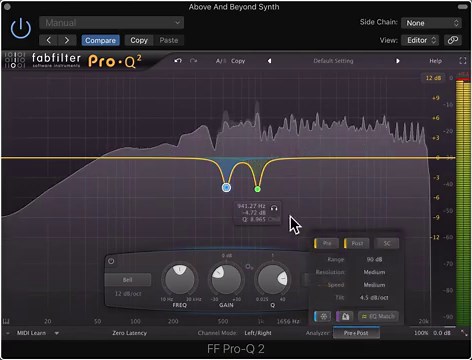This screenshot has height=360, width=472.
Task: Go to the previous preset arrow
Action: pyautogui.click(x=49, y=40)
